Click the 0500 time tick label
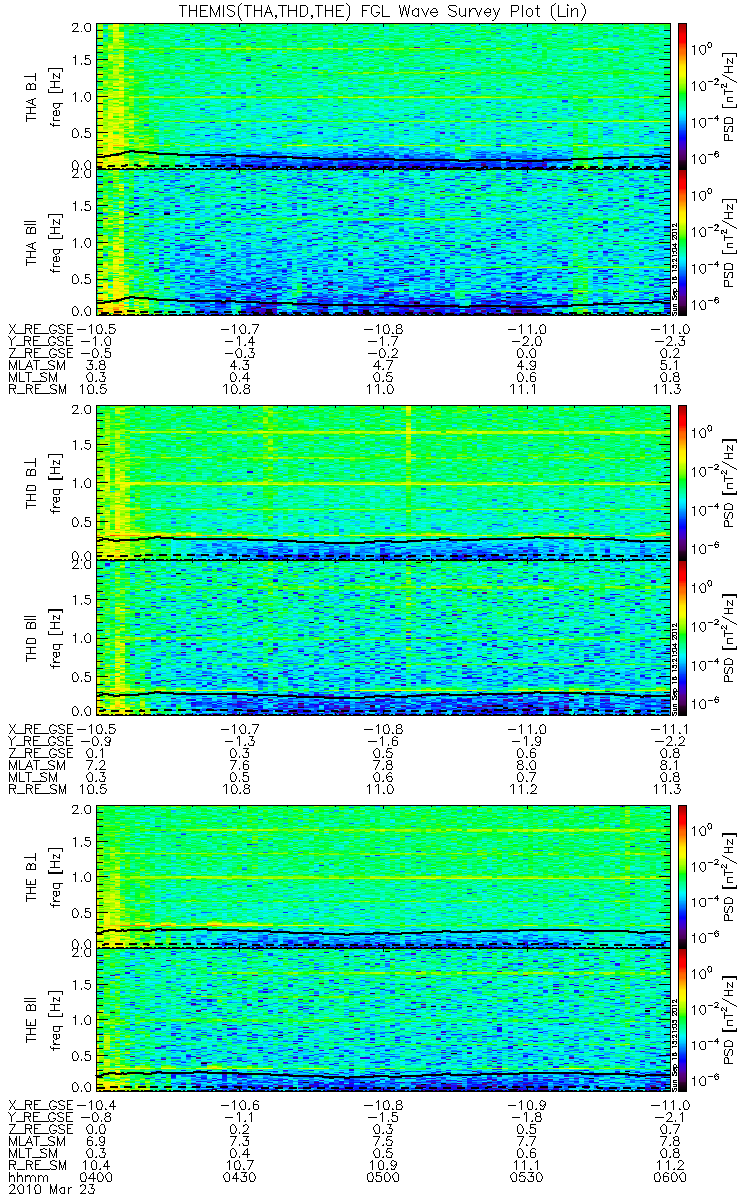The height and width of the screenshot is (1200, 750). point(383,1177)
